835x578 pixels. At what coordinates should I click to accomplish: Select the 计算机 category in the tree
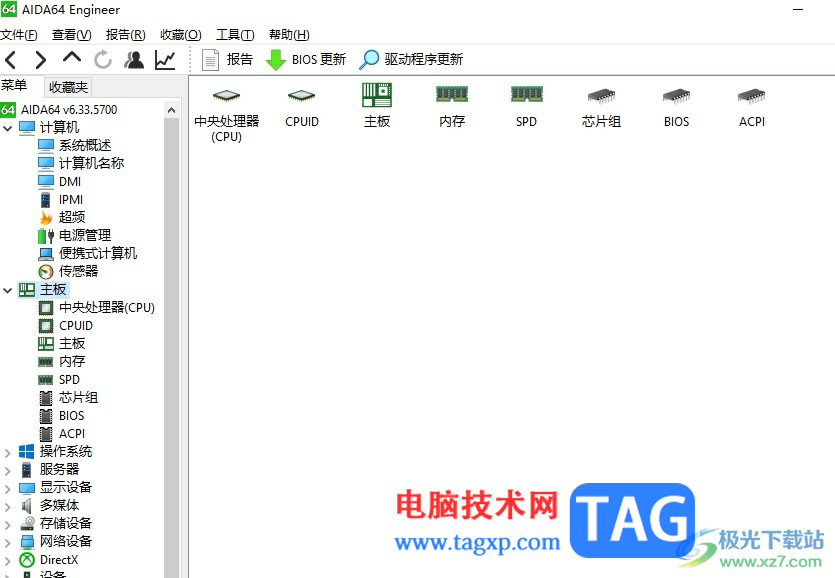point(49,128)
